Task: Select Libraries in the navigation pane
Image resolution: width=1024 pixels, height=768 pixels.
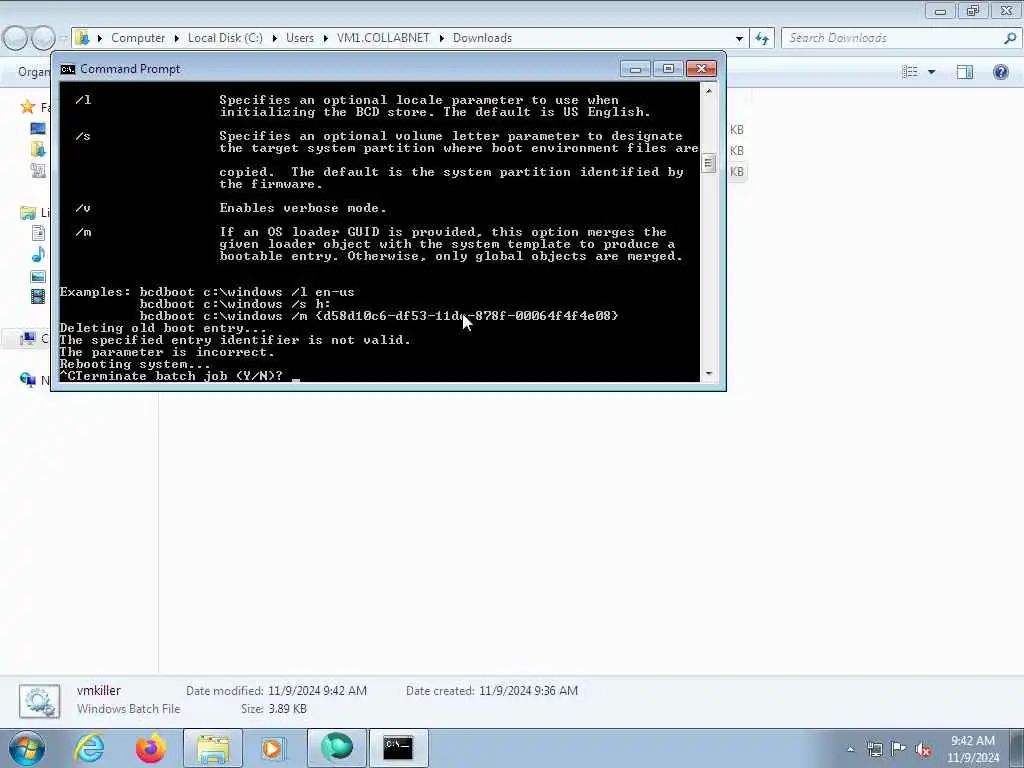Action: (28, 212)
